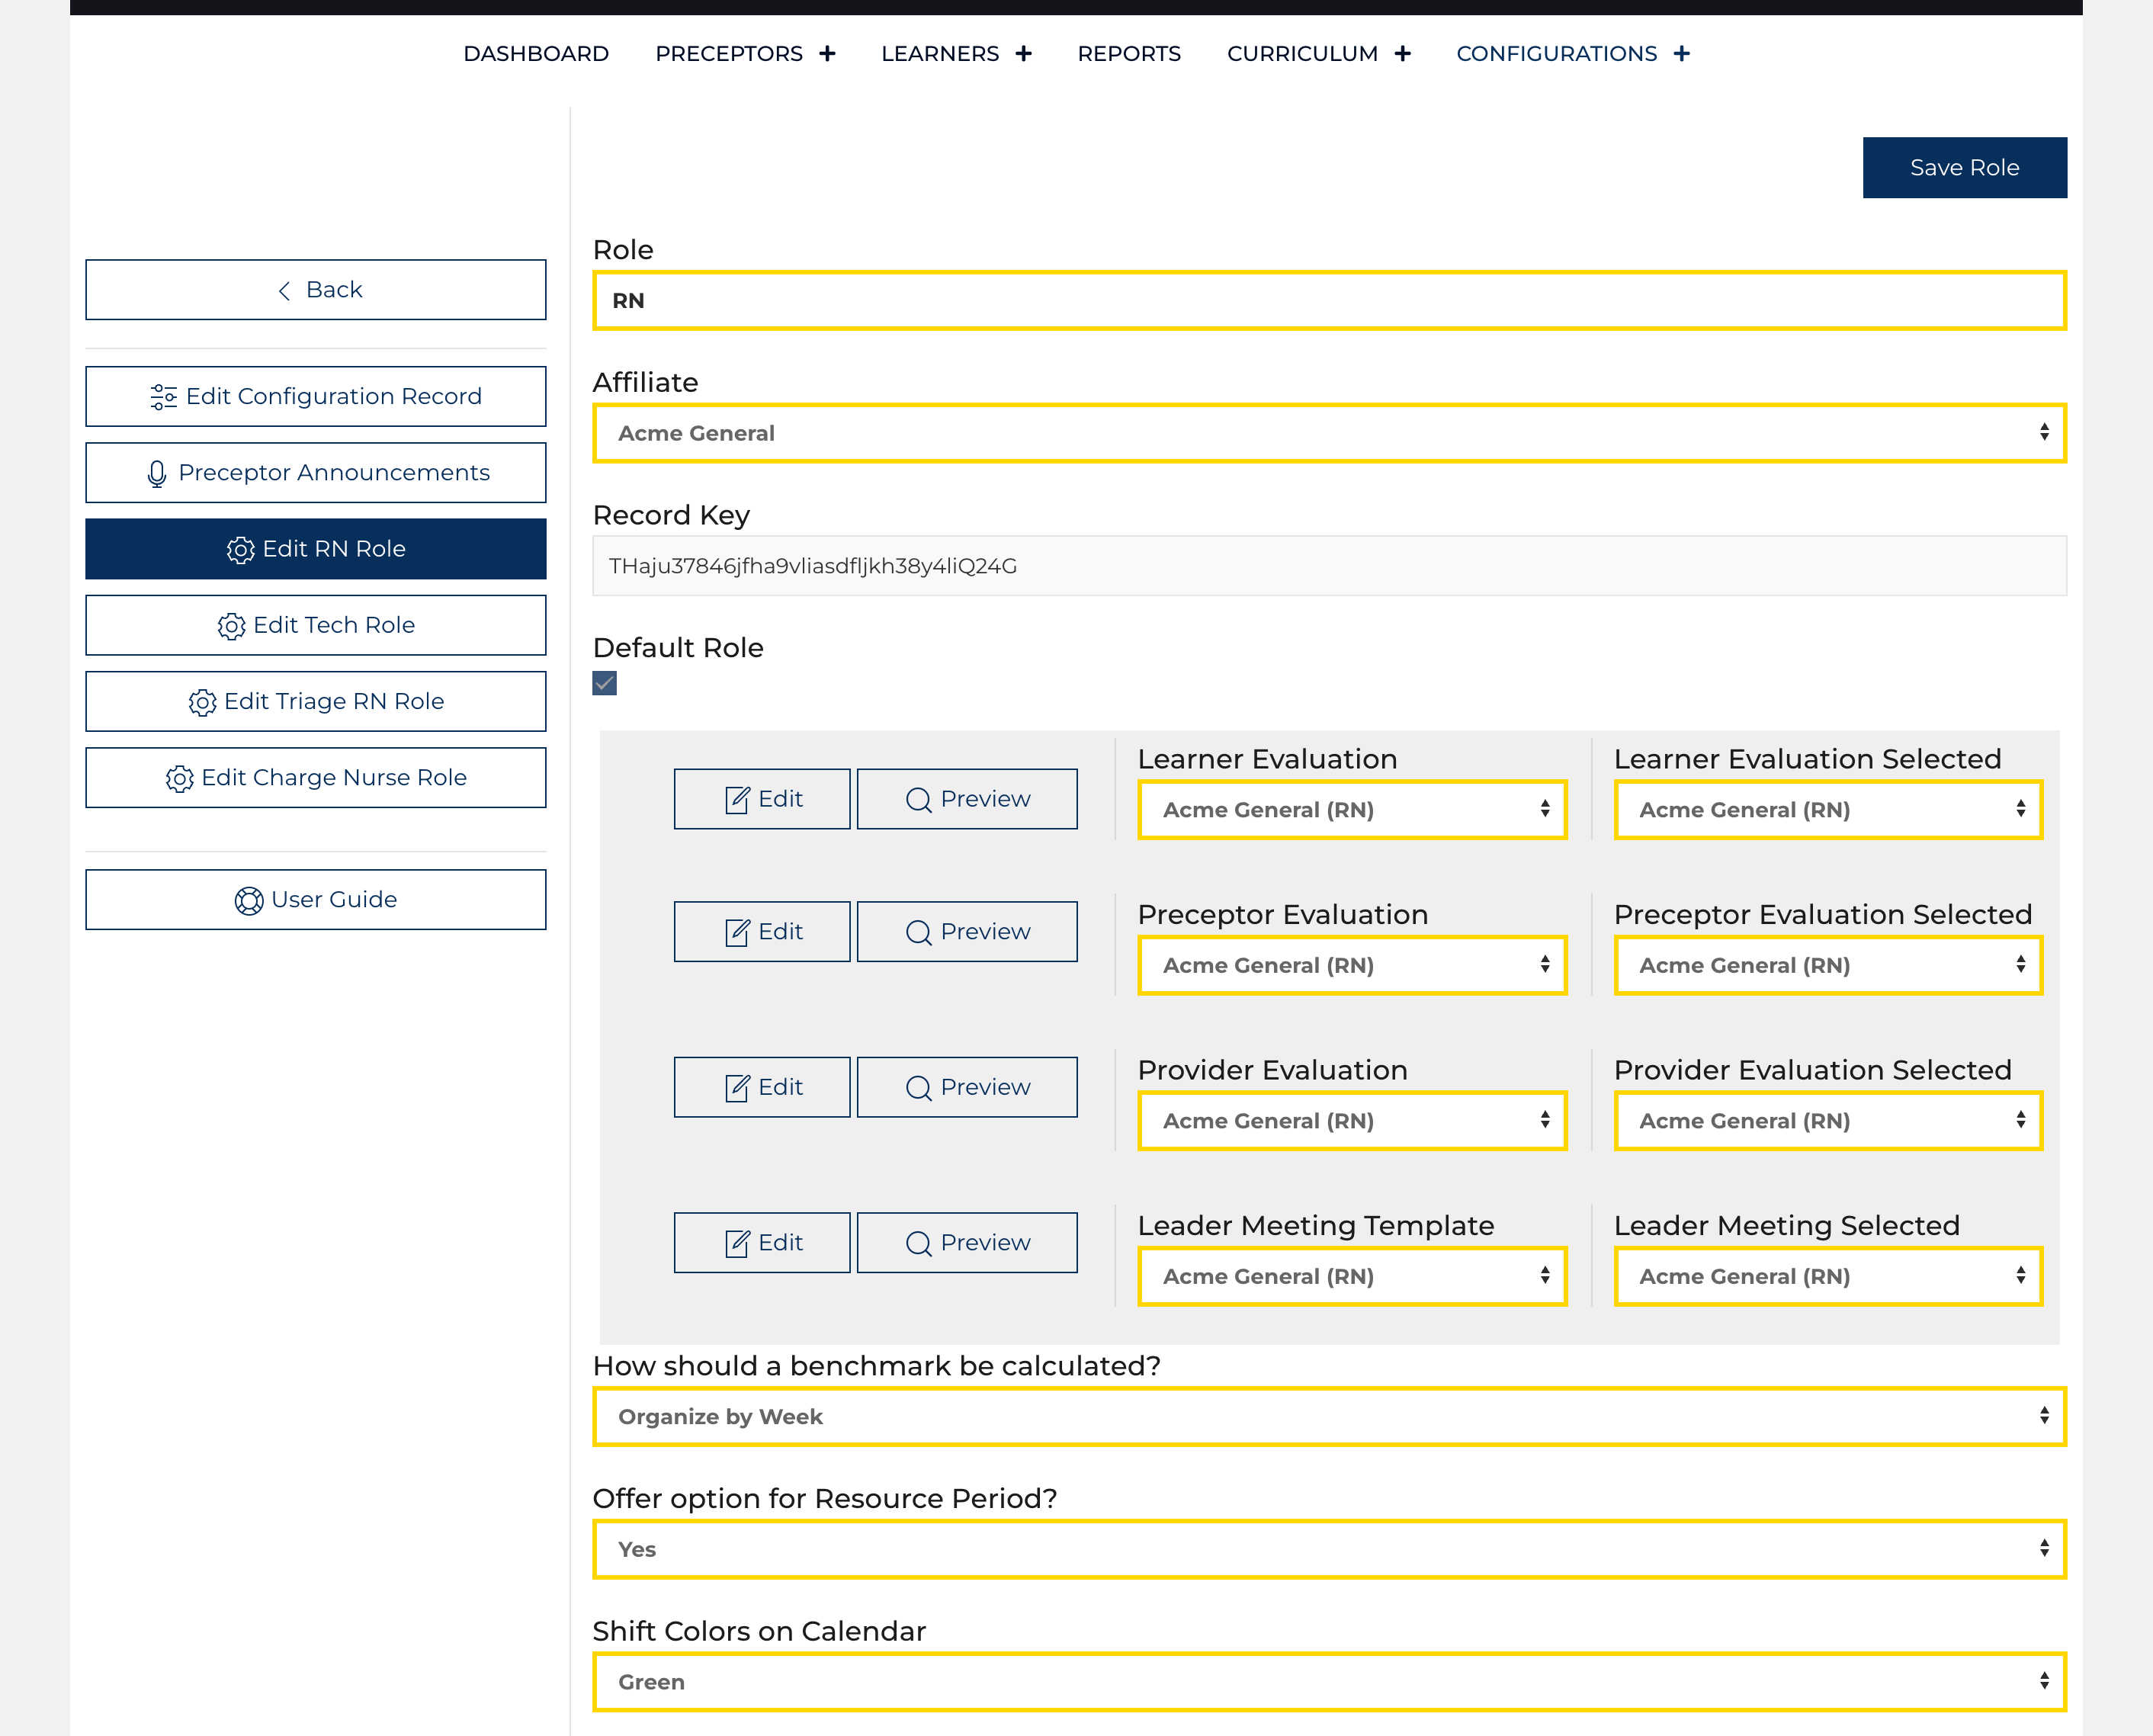2153x1736 pixels.
Task: Click the microphone icon on Preceptor Announcements
Action: click(x=158, y=472)
